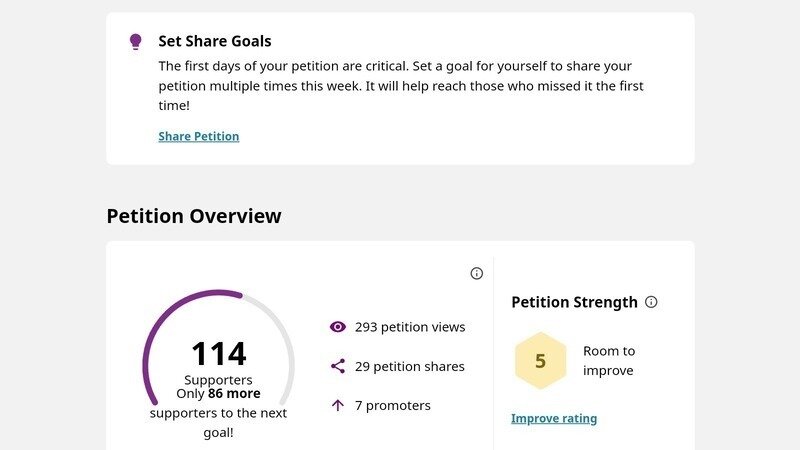
Task: Click the 29 petition shares text
Action: [410, 366]
